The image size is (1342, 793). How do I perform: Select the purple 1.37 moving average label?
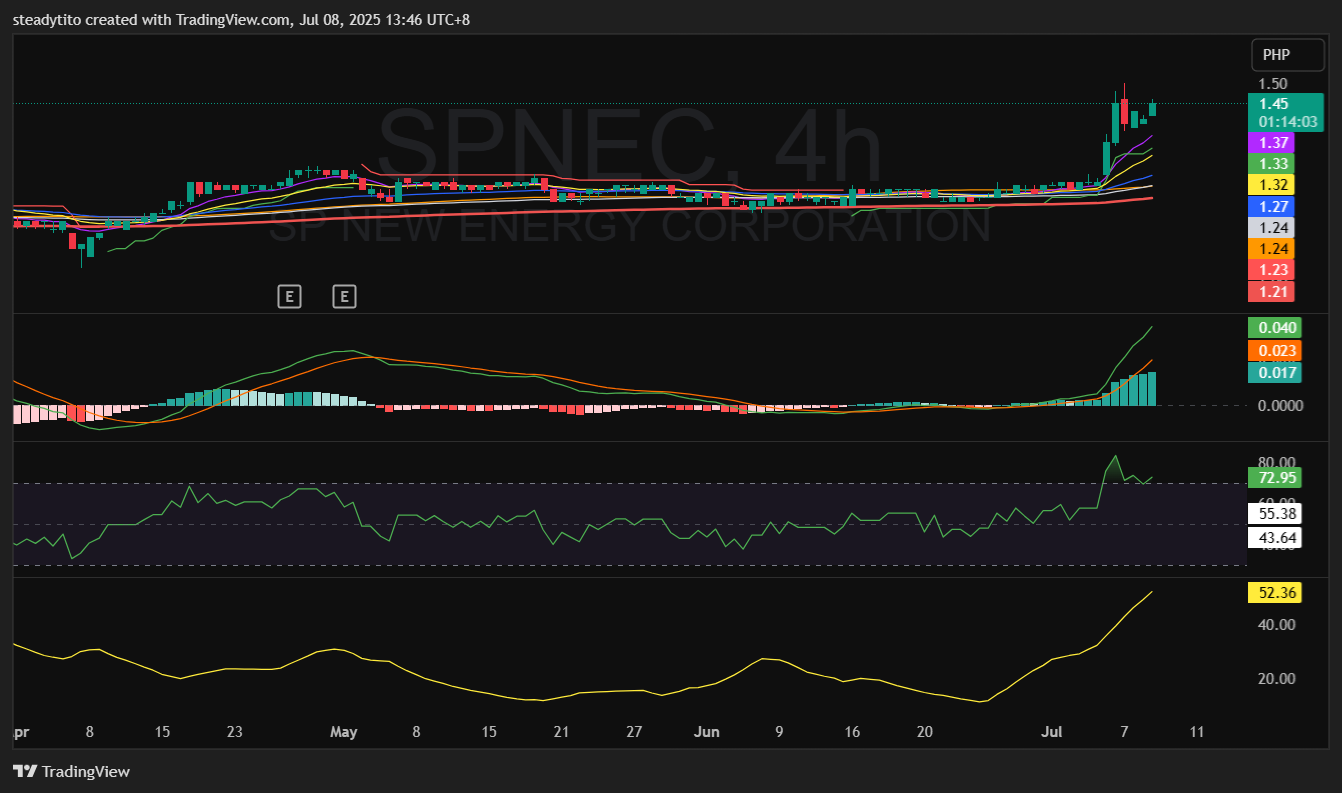pos(1271,143)
